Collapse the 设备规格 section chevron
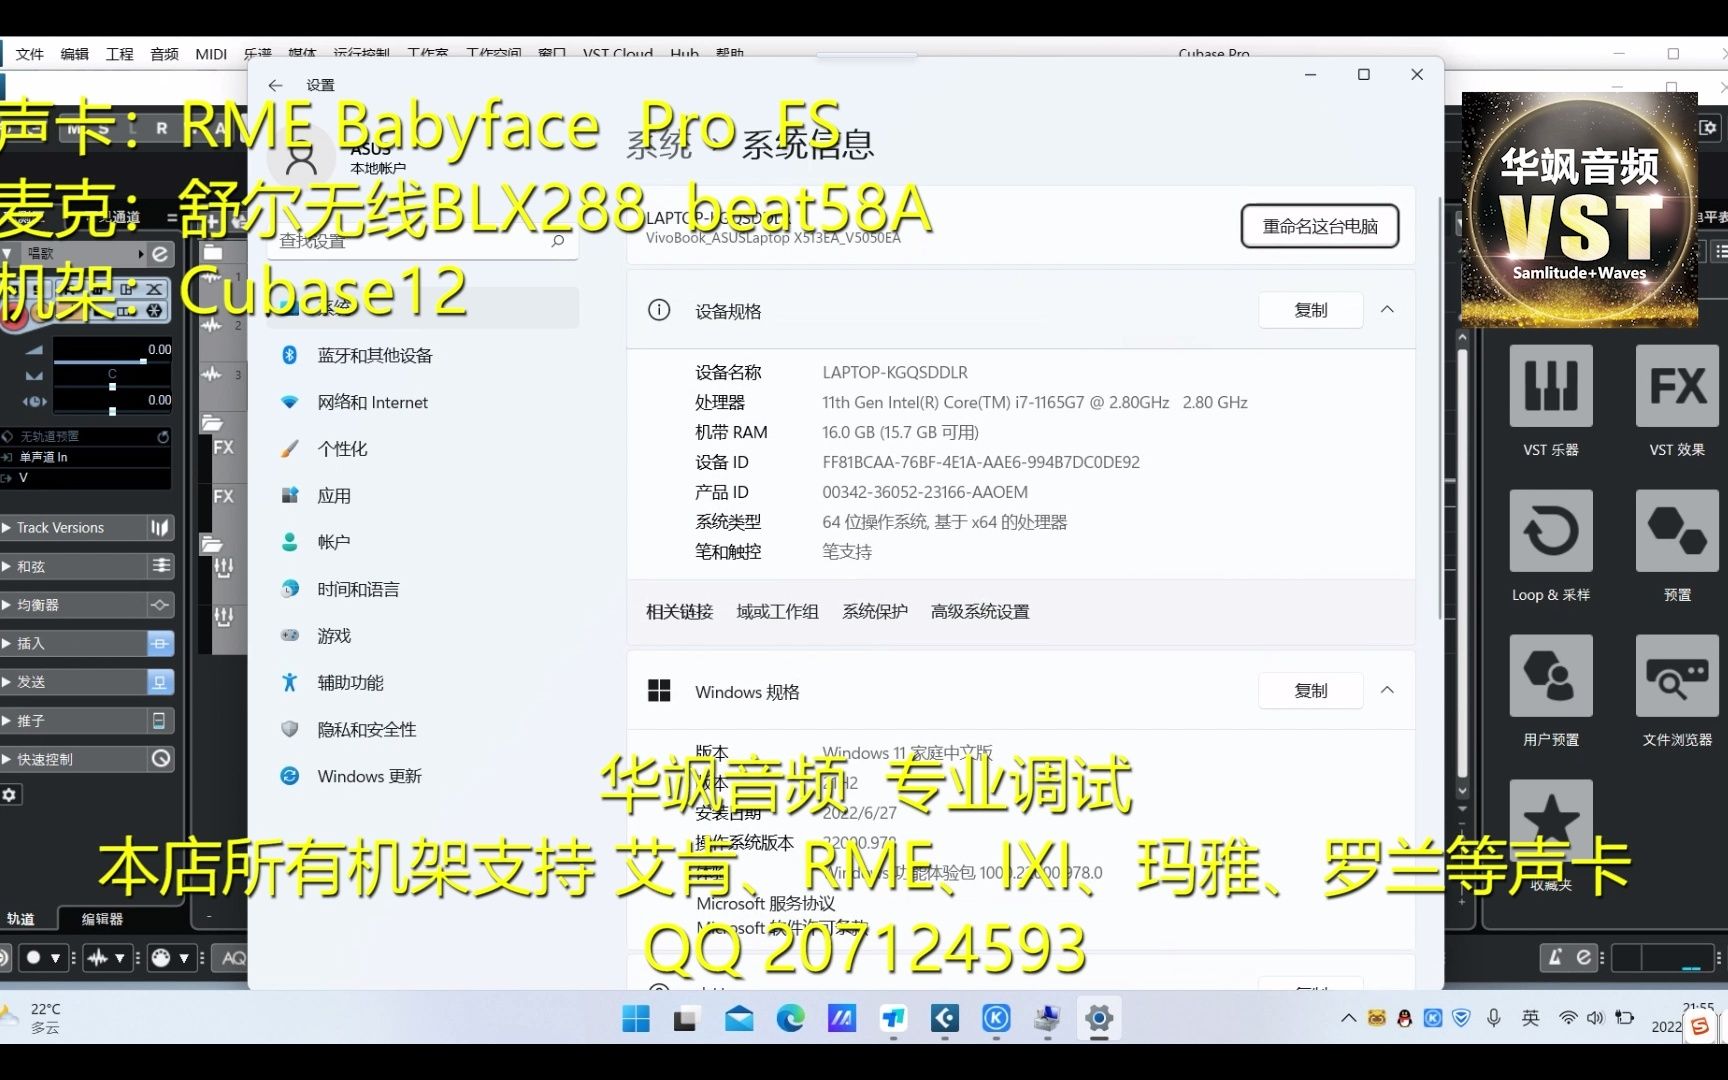Viewport: 1728px width, 1080px height. click(x=1388, y=310)
